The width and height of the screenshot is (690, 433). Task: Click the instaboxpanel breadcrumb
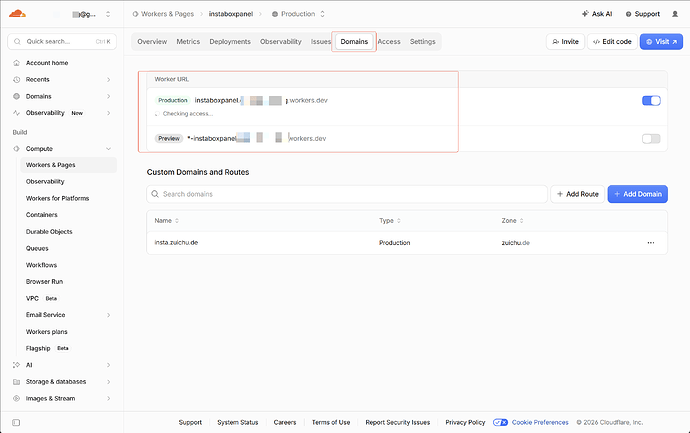(x=231, y=14)
